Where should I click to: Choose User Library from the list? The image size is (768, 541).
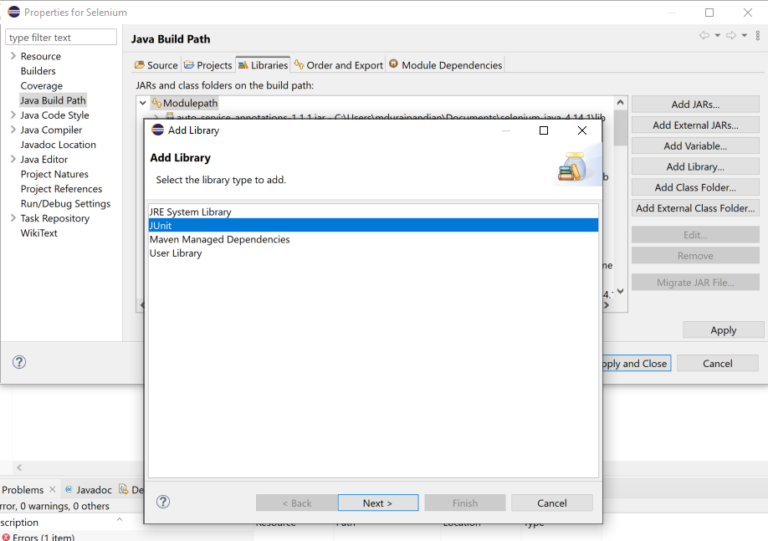373,253
